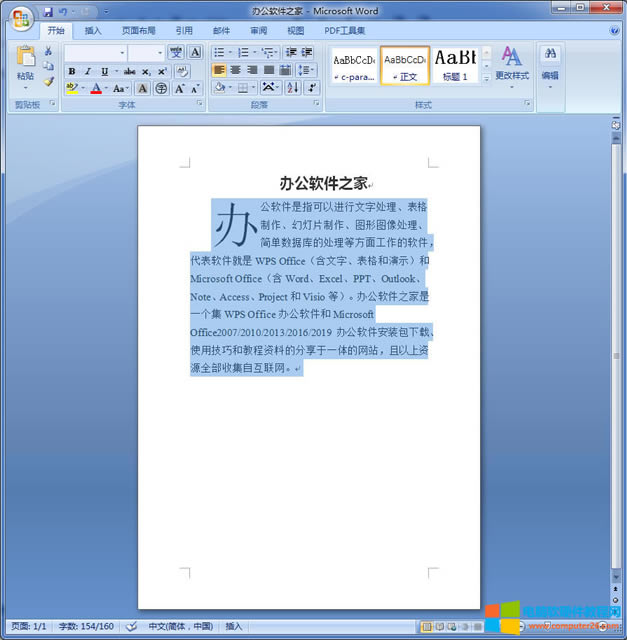Select the Format Painter brush
Screen dimensions: 627x640
click(x=48, y=81)
